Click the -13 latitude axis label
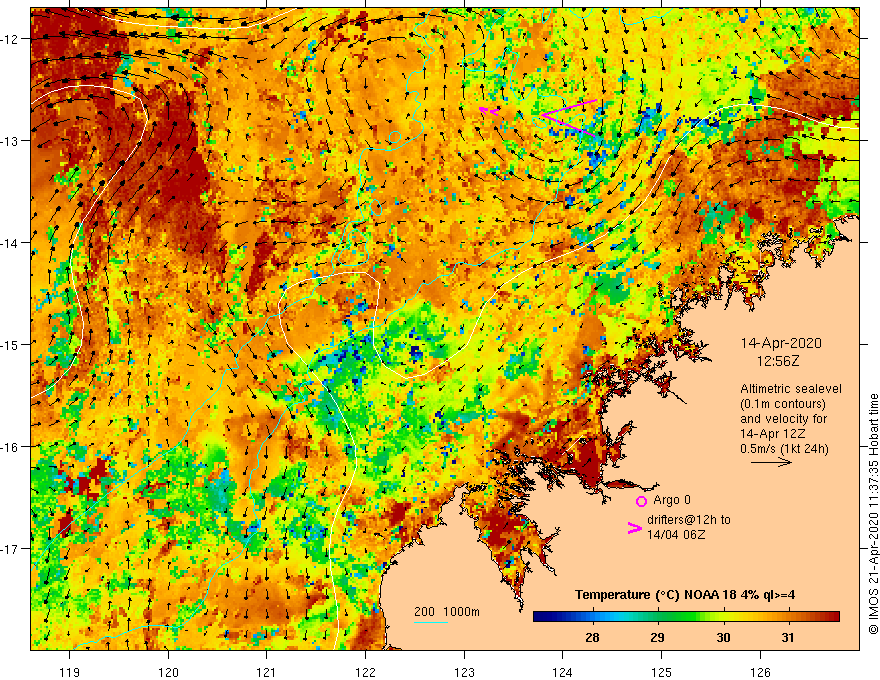The height and width of the screenshot is (680, 880). click(11, 140)
